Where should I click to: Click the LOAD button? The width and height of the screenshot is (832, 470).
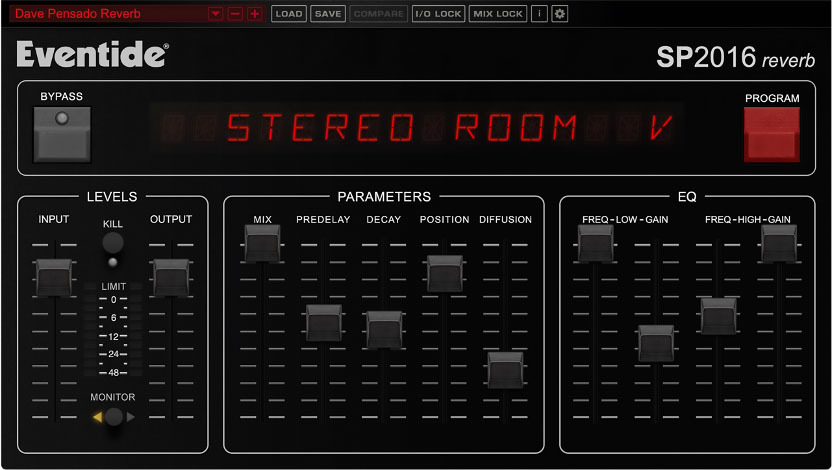[289, 14]
